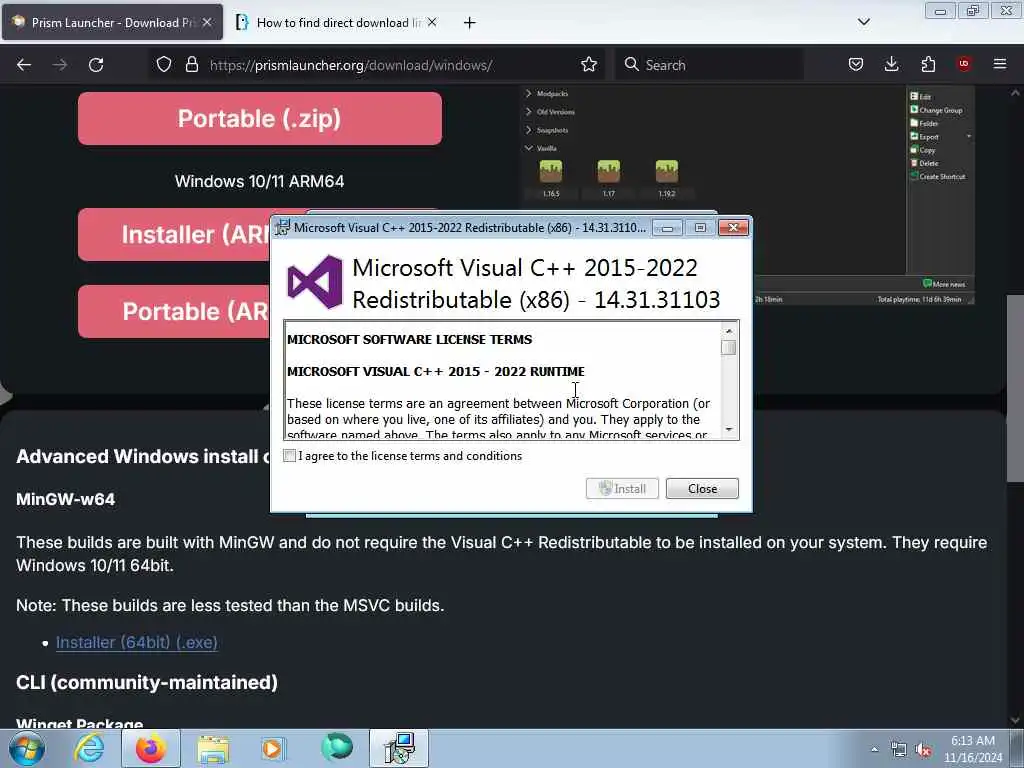Open the List all tabs dropdown
Image resolution: width=1024 pixels, height=768 pixels.
864,22
